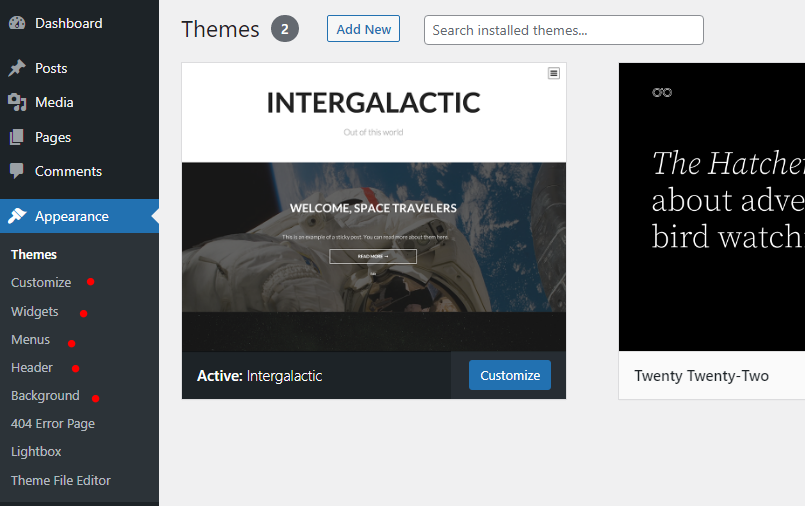
Task: Click the Twenty Twenty-Two theme name
Action: 701,376
